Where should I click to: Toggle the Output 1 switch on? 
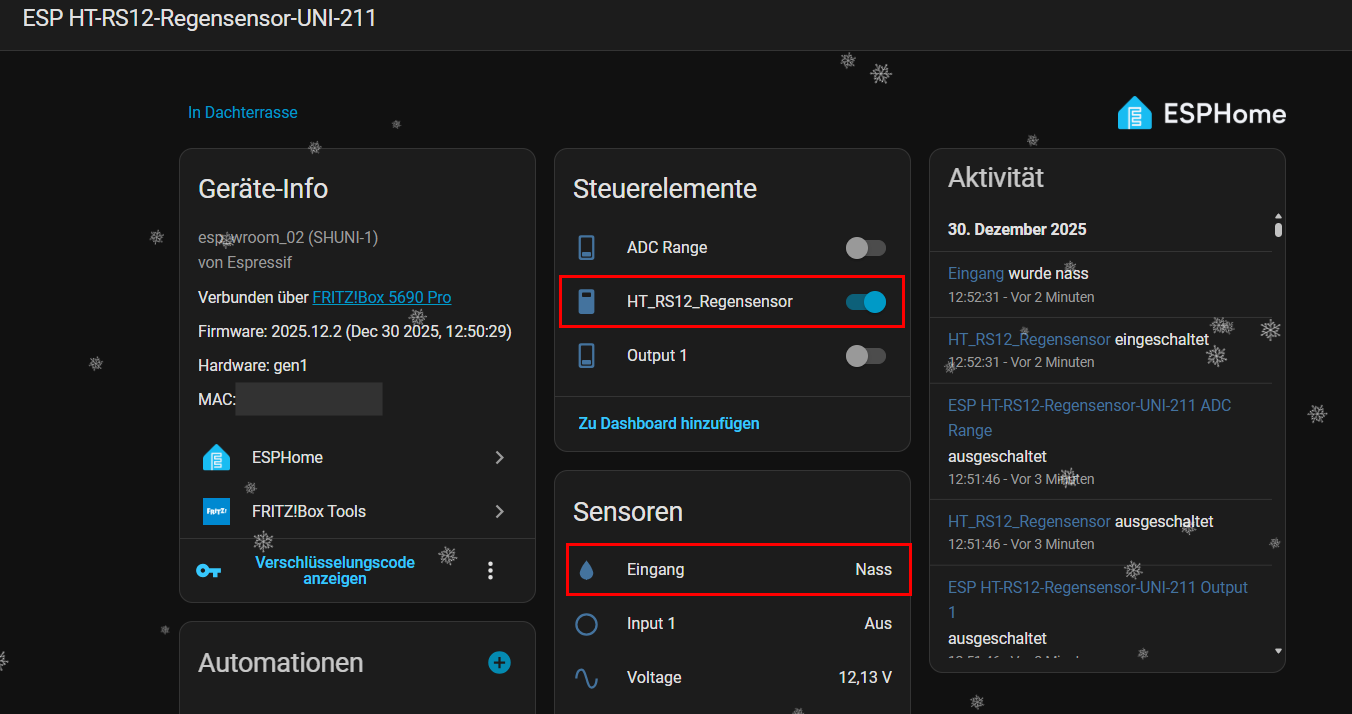[865, 356]
